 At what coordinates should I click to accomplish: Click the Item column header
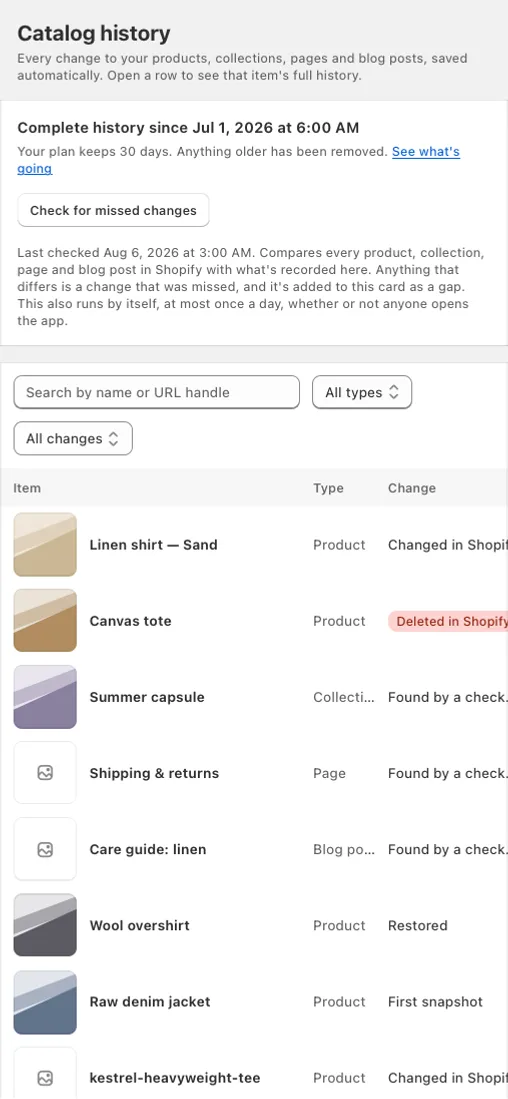(27, 488)
